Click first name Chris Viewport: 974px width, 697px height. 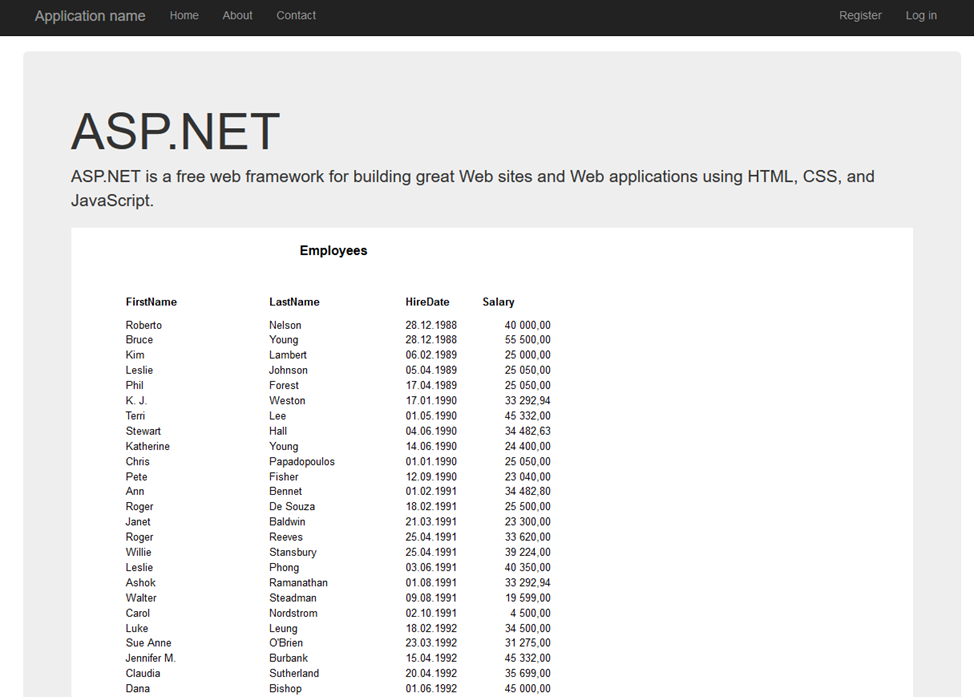coord(137,462)
